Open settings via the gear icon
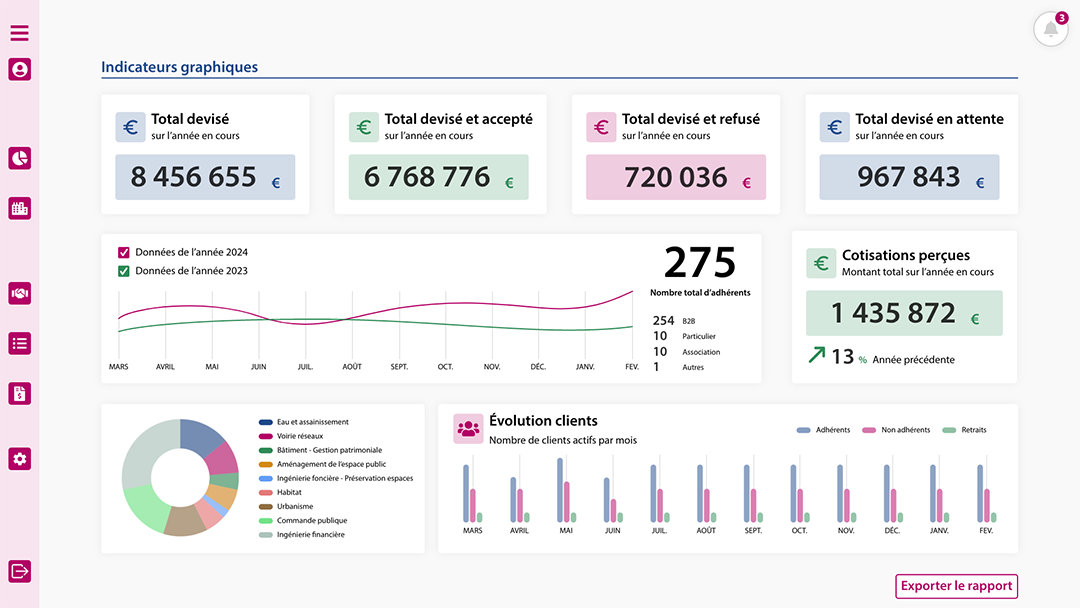This screenshot has width=1080, height=608. point(19,458)
